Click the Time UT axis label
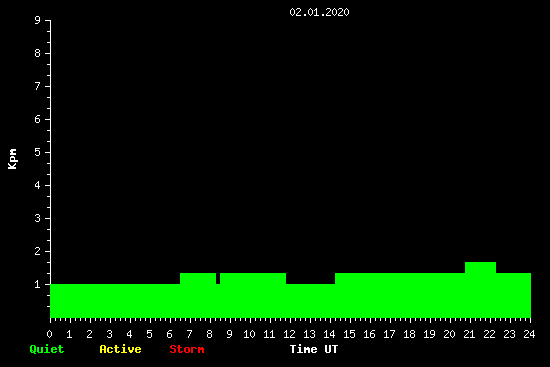Image resolution: width=550 pixels, height=367 pixels. pyautogui.click(x=314, y=349)
